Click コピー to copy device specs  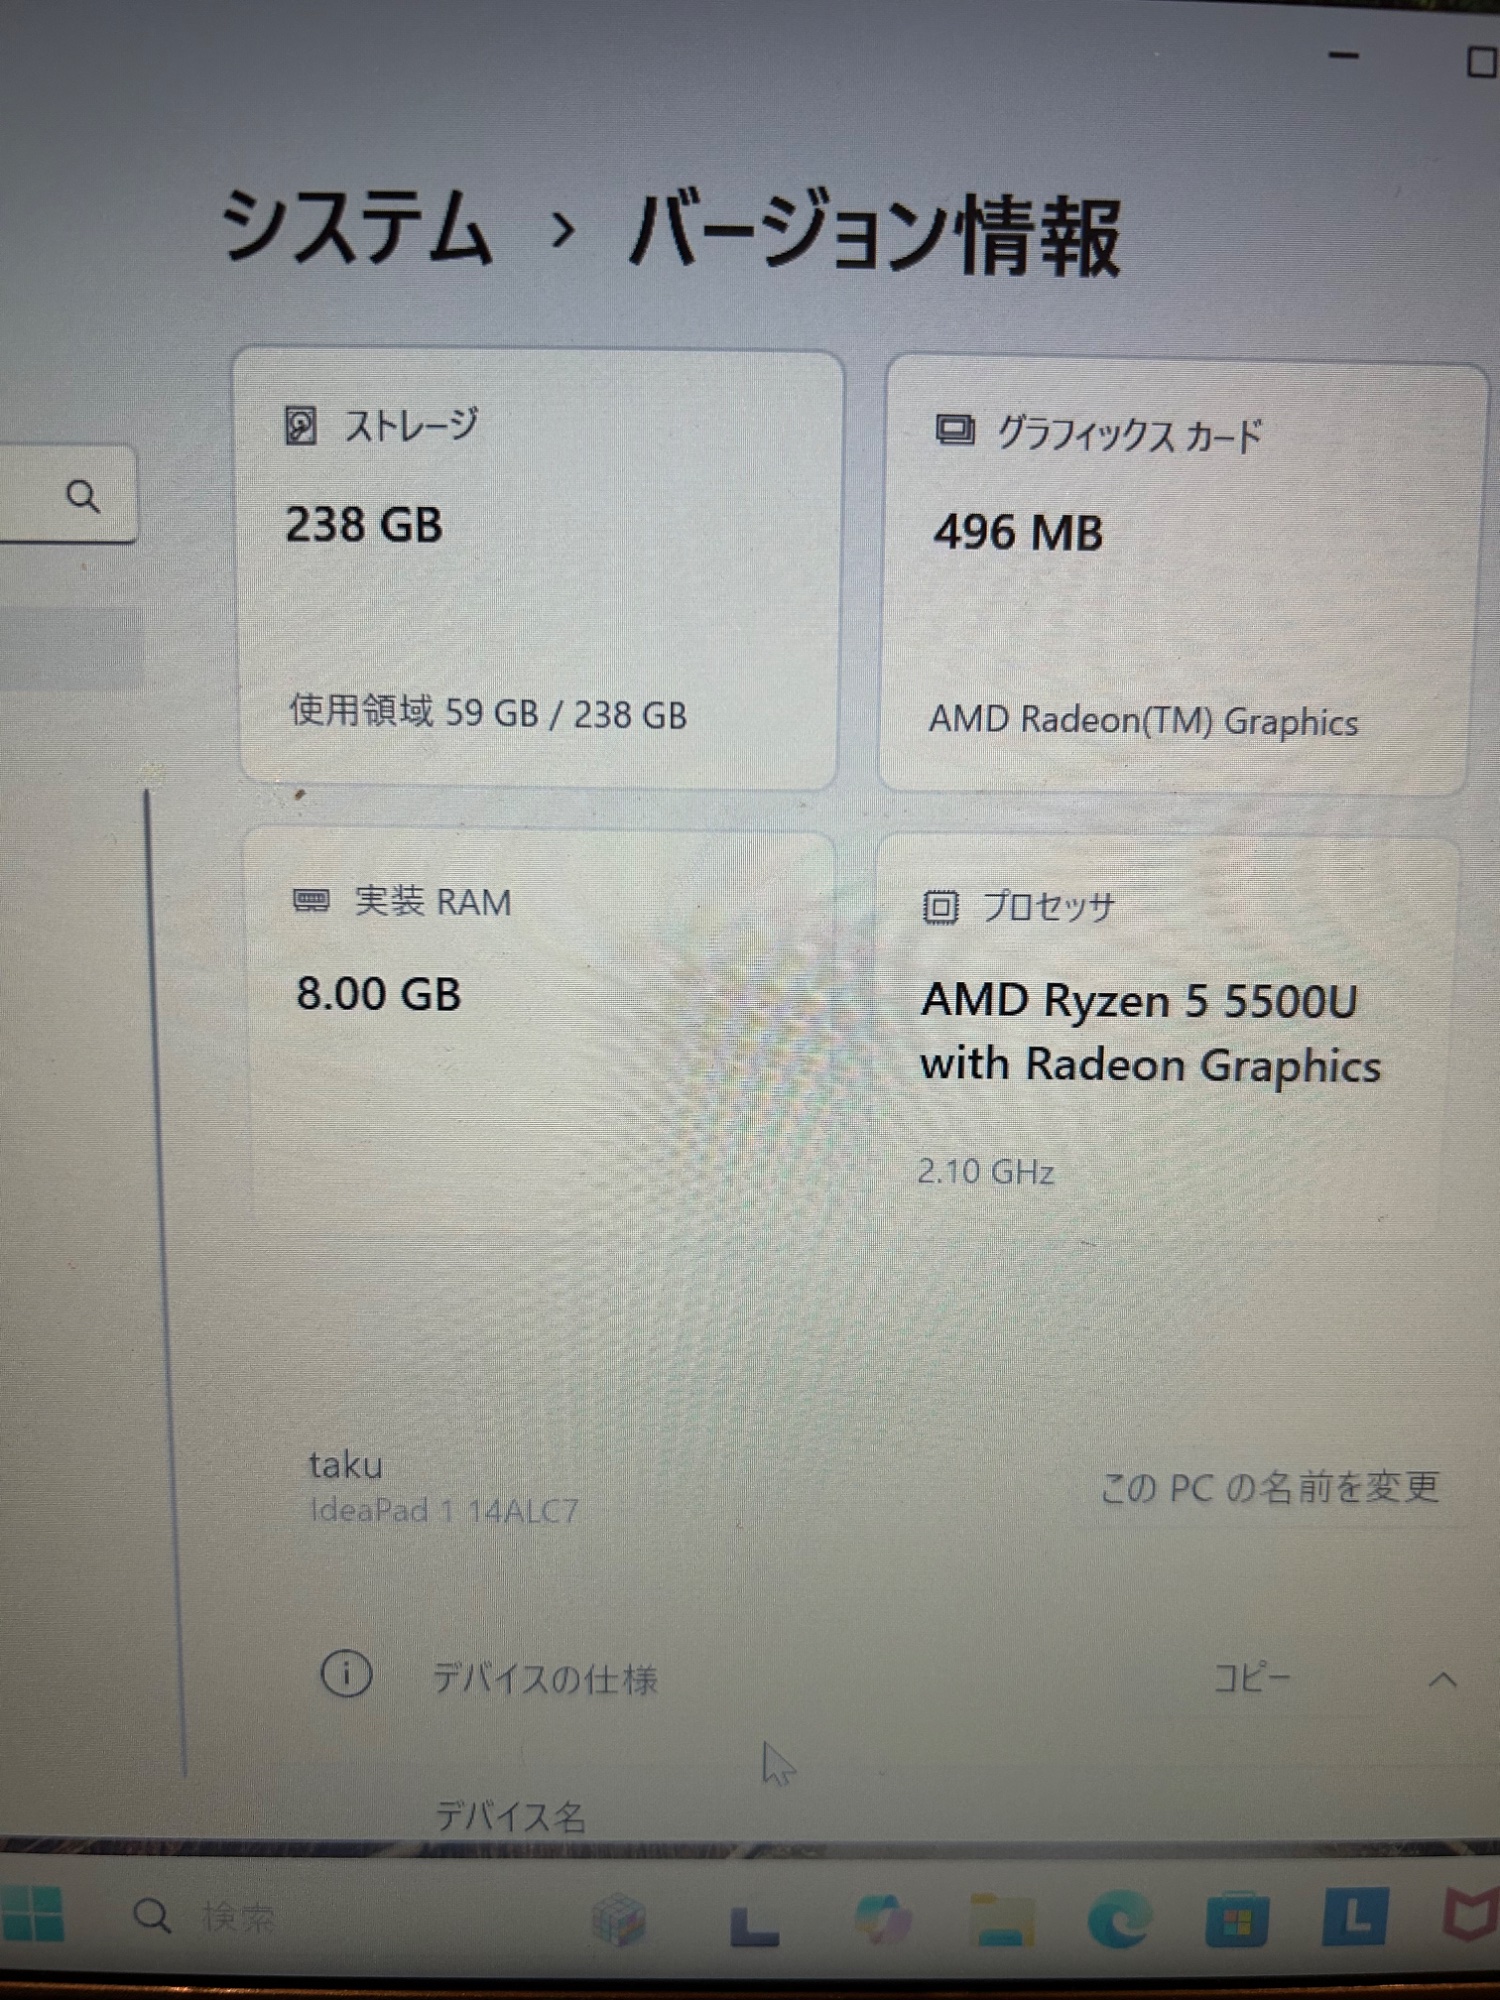(x=1252, y=1677)
